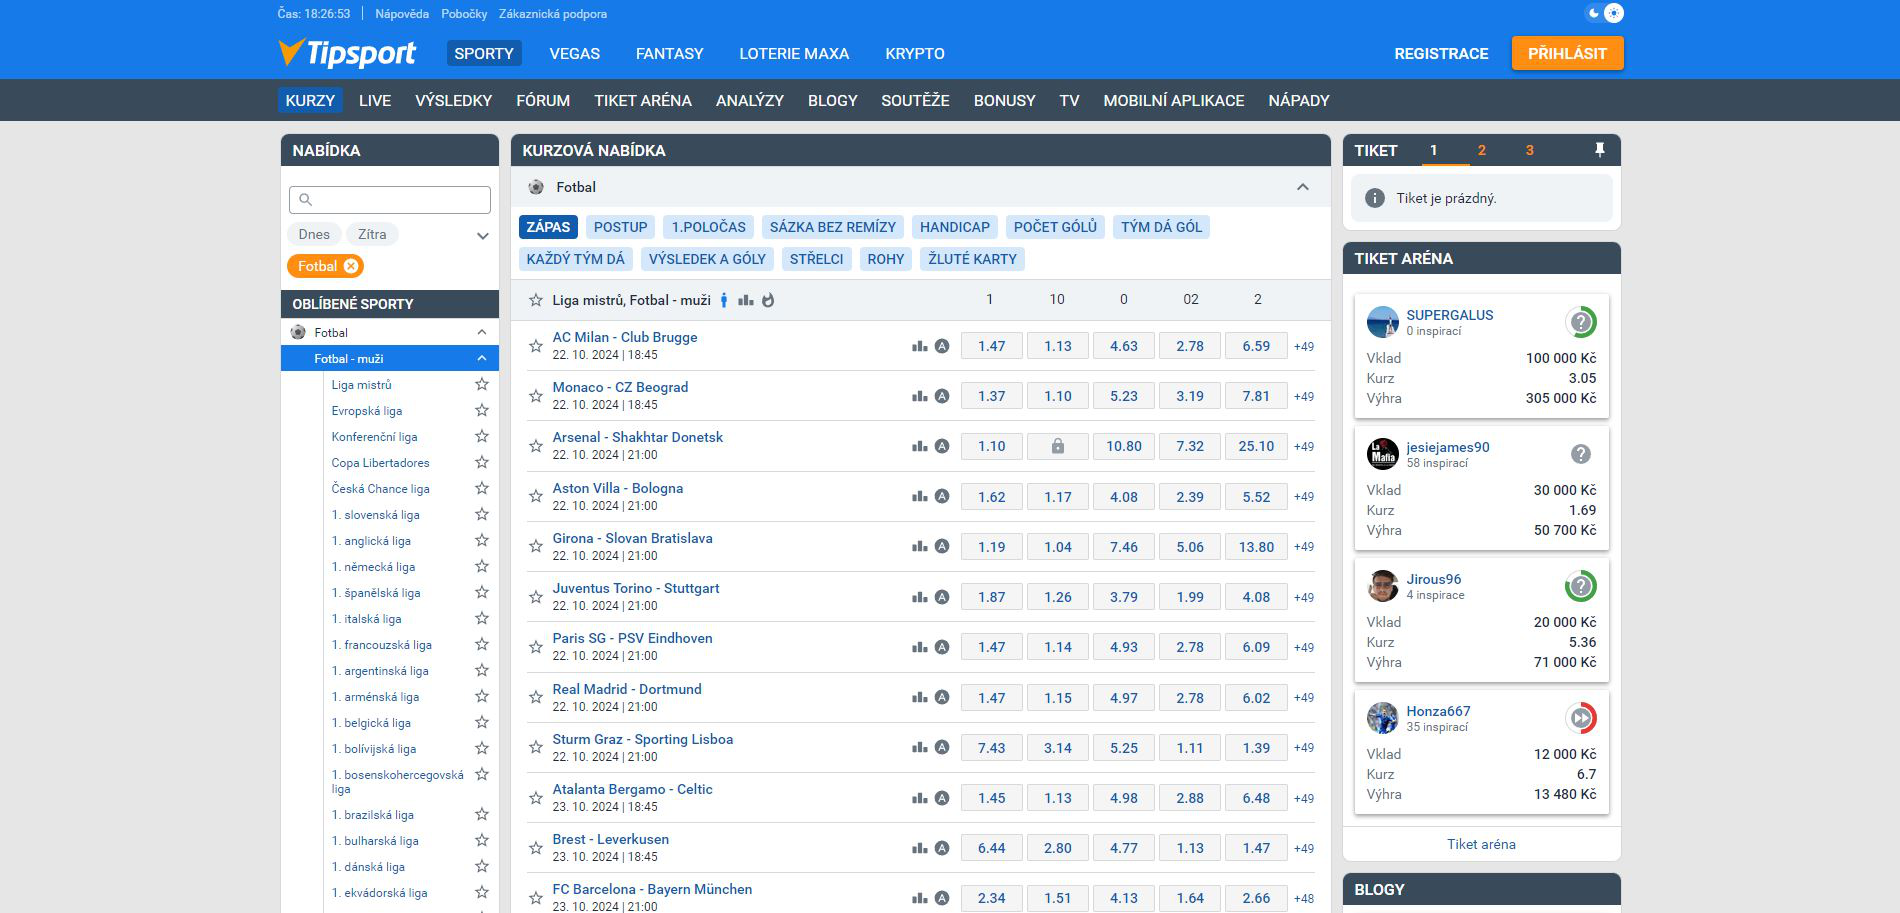Show +49 more bets for Paris SG - PSV

[x=1304, y=647]
